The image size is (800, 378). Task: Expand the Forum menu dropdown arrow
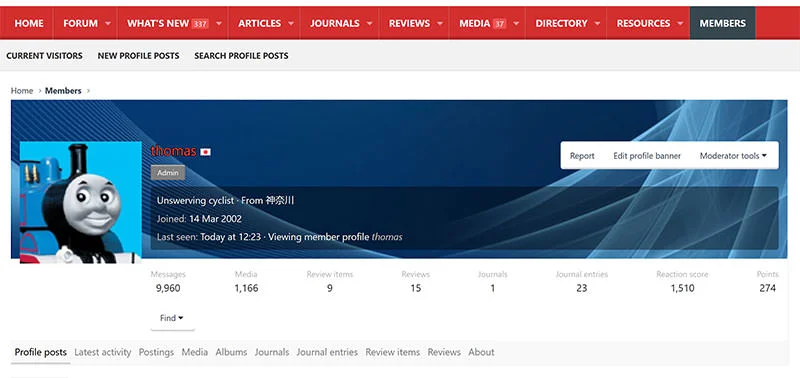pos(108,23)
